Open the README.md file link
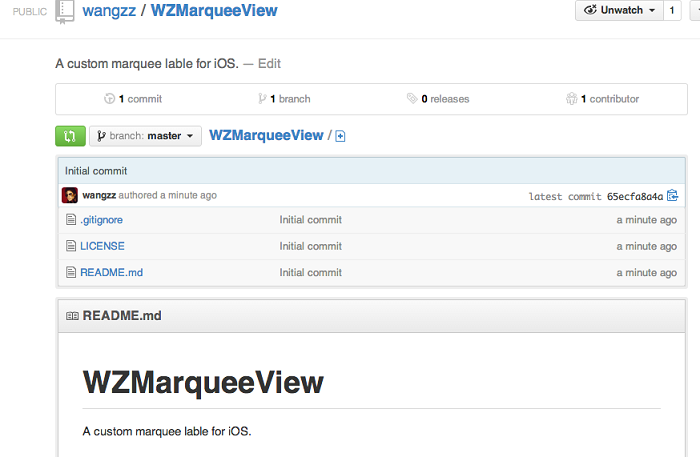The image size is (700, 457). click(x=112, y=273)
